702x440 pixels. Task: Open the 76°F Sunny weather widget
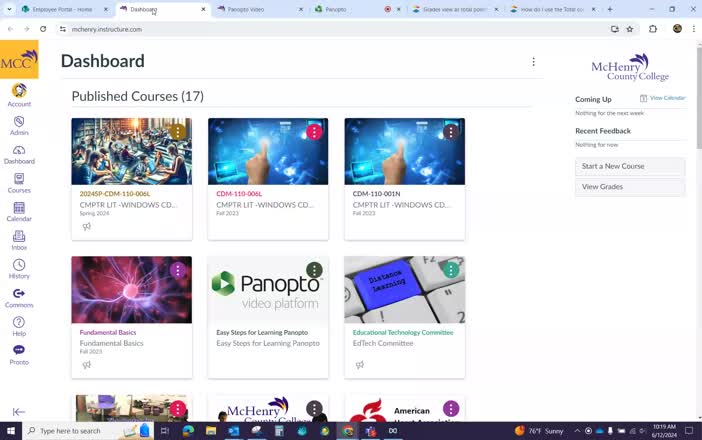[x=539, y=431]
